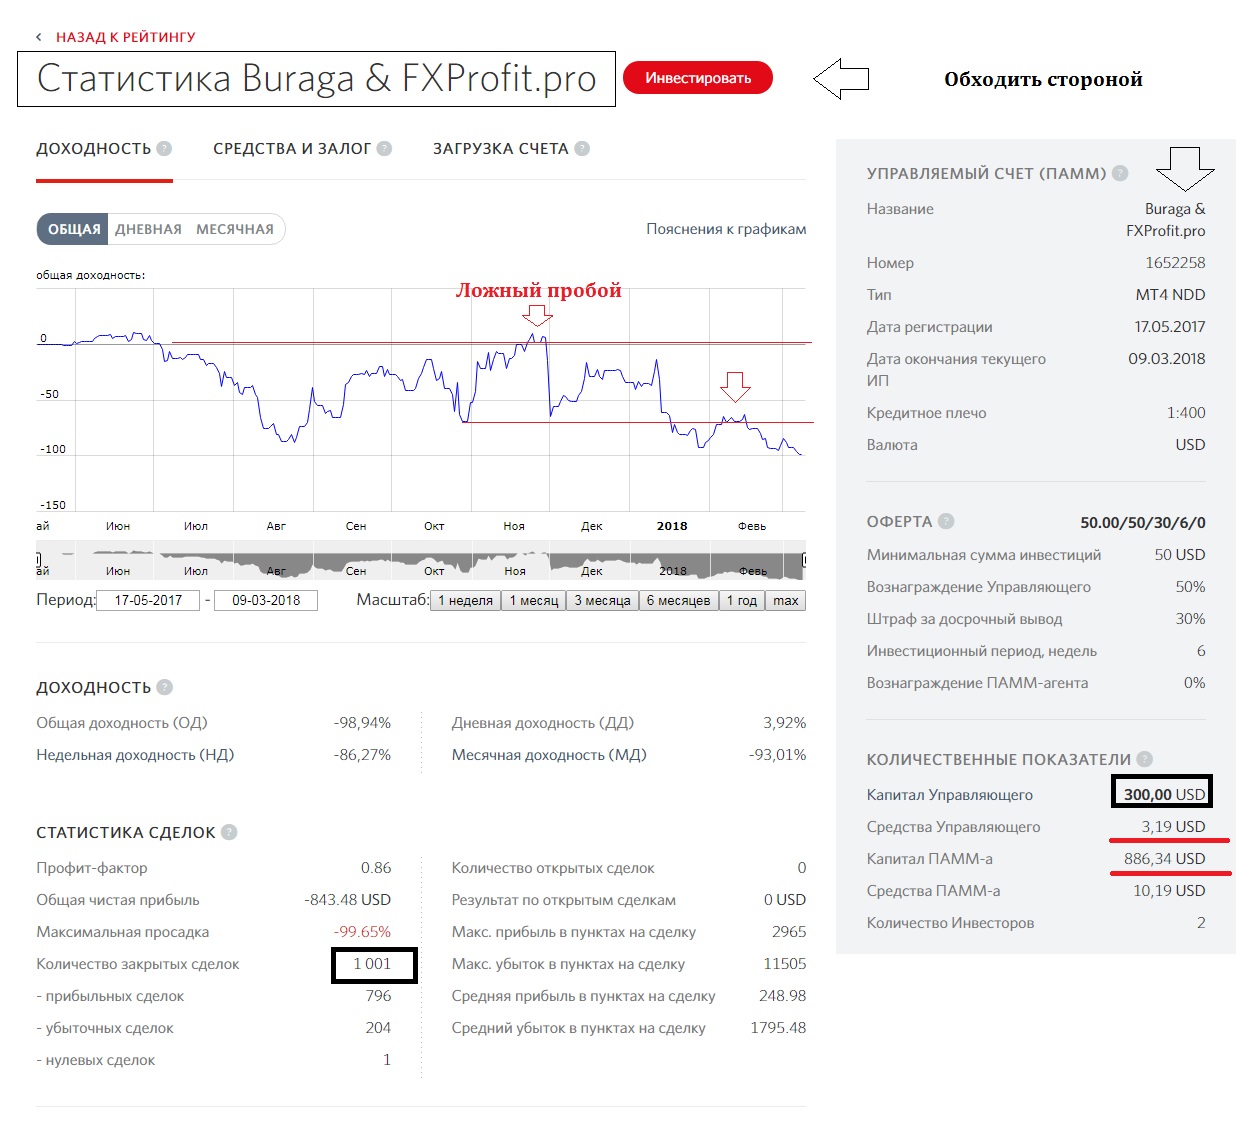1246x1128 pixels.
Task: Select the ОБЩАЯ chart mode
Action: (74, 229)
